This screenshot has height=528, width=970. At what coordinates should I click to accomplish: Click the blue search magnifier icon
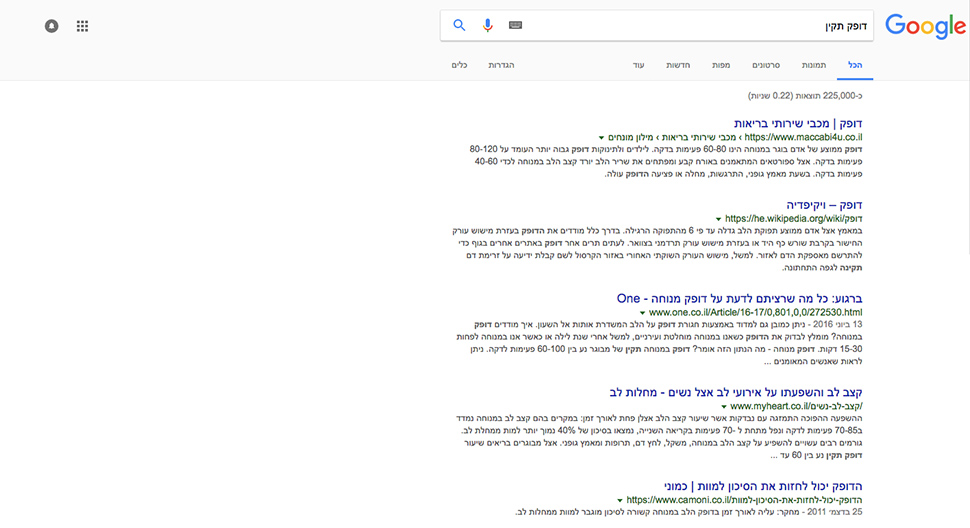459,25
